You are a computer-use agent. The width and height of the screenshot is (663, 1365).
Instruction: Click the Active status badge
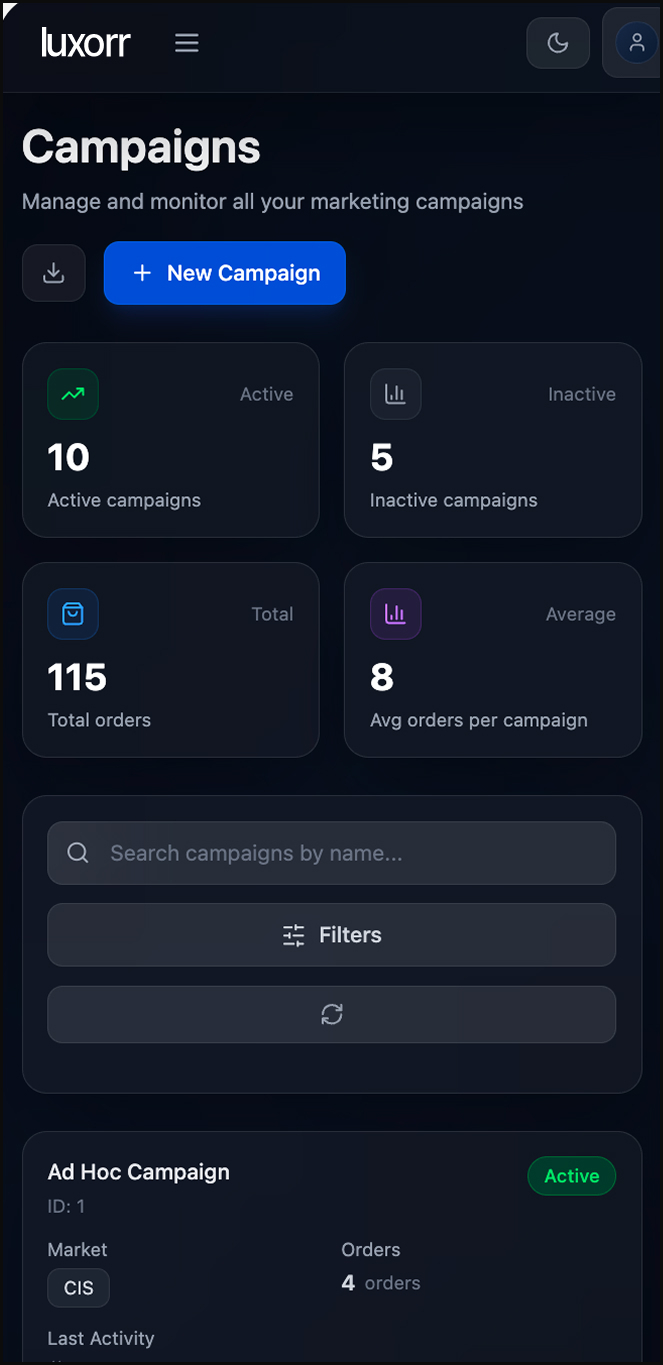(x=571, y=1176)
